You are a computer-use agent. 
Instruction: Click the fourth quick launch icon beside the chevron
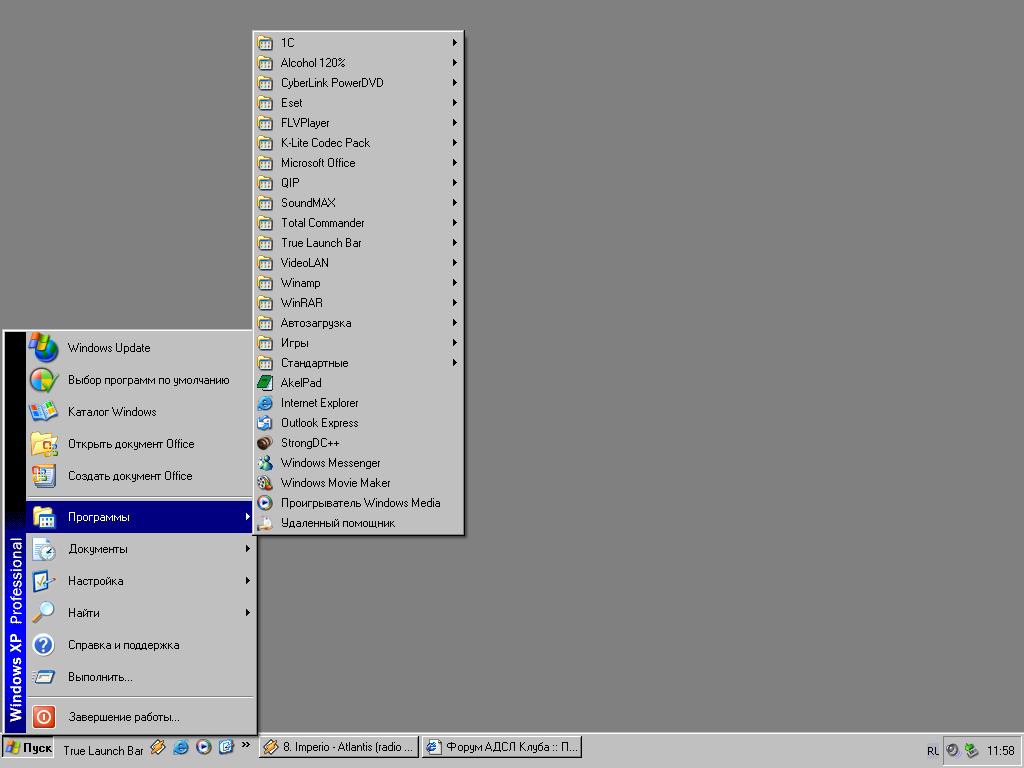pos(226,747)
